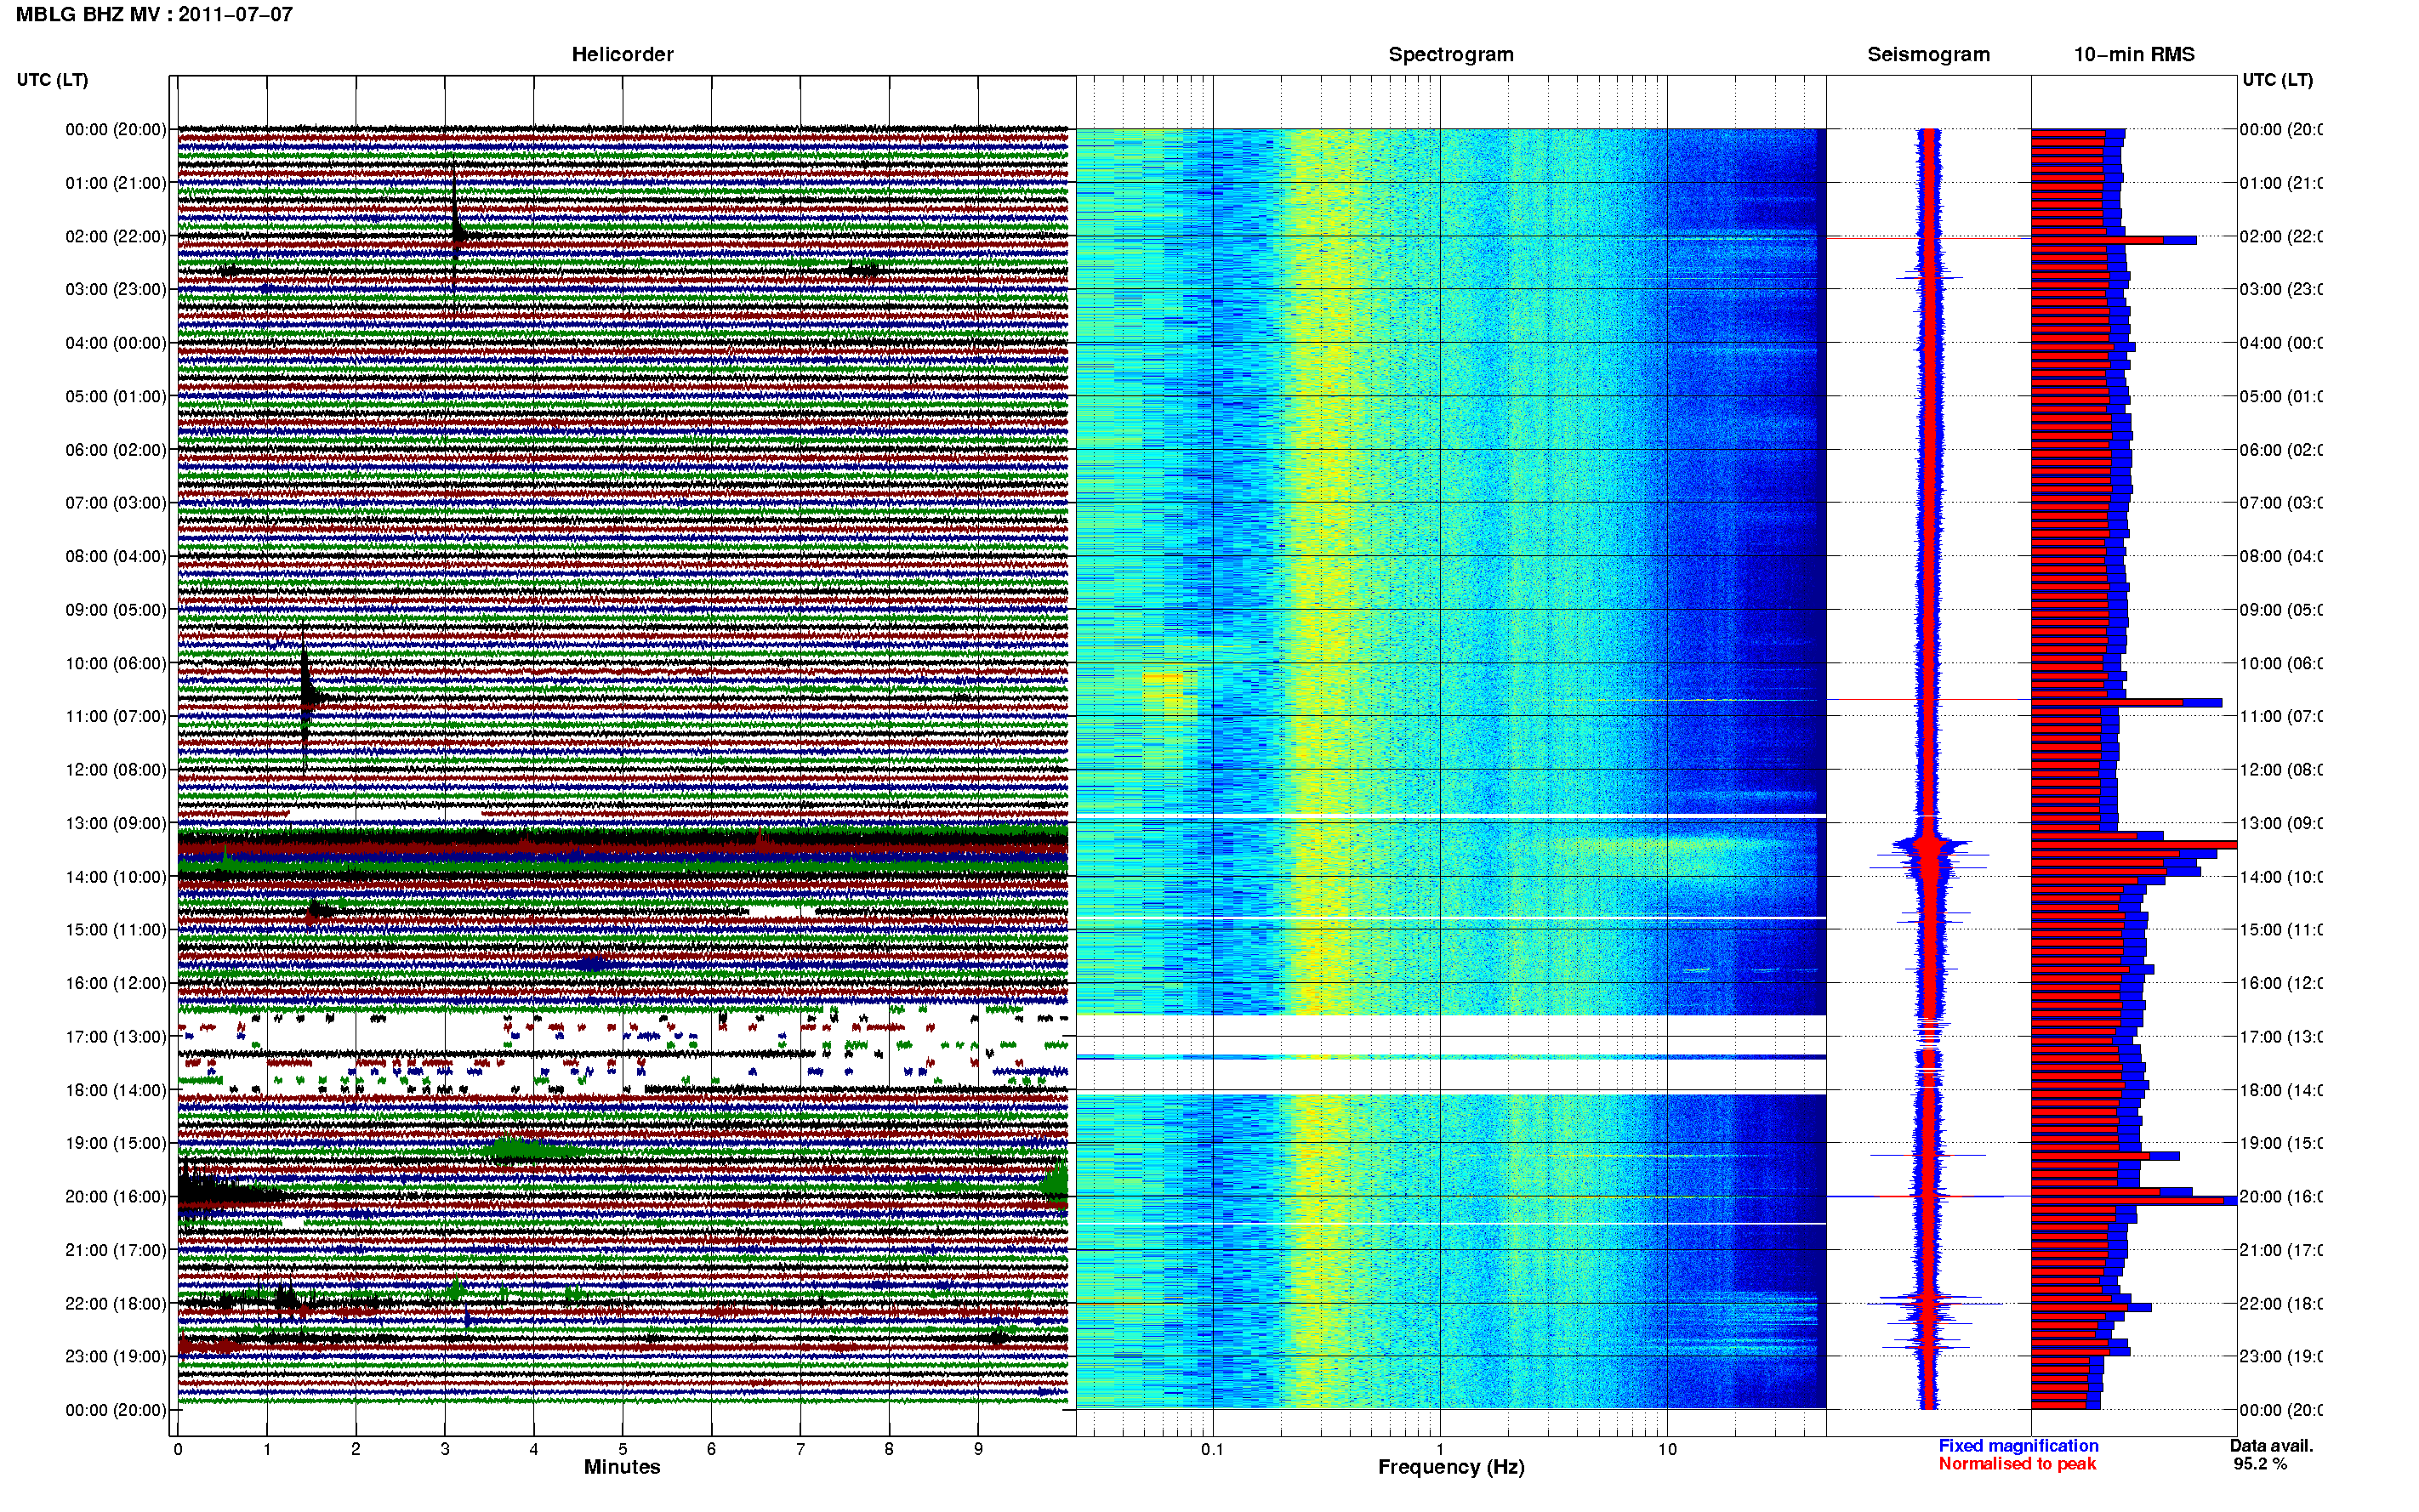Click the '0.1' frequency tick label
Image resolution: width=2419 pixels, height=1512 pixels.
click(x=1212, y=1449)
